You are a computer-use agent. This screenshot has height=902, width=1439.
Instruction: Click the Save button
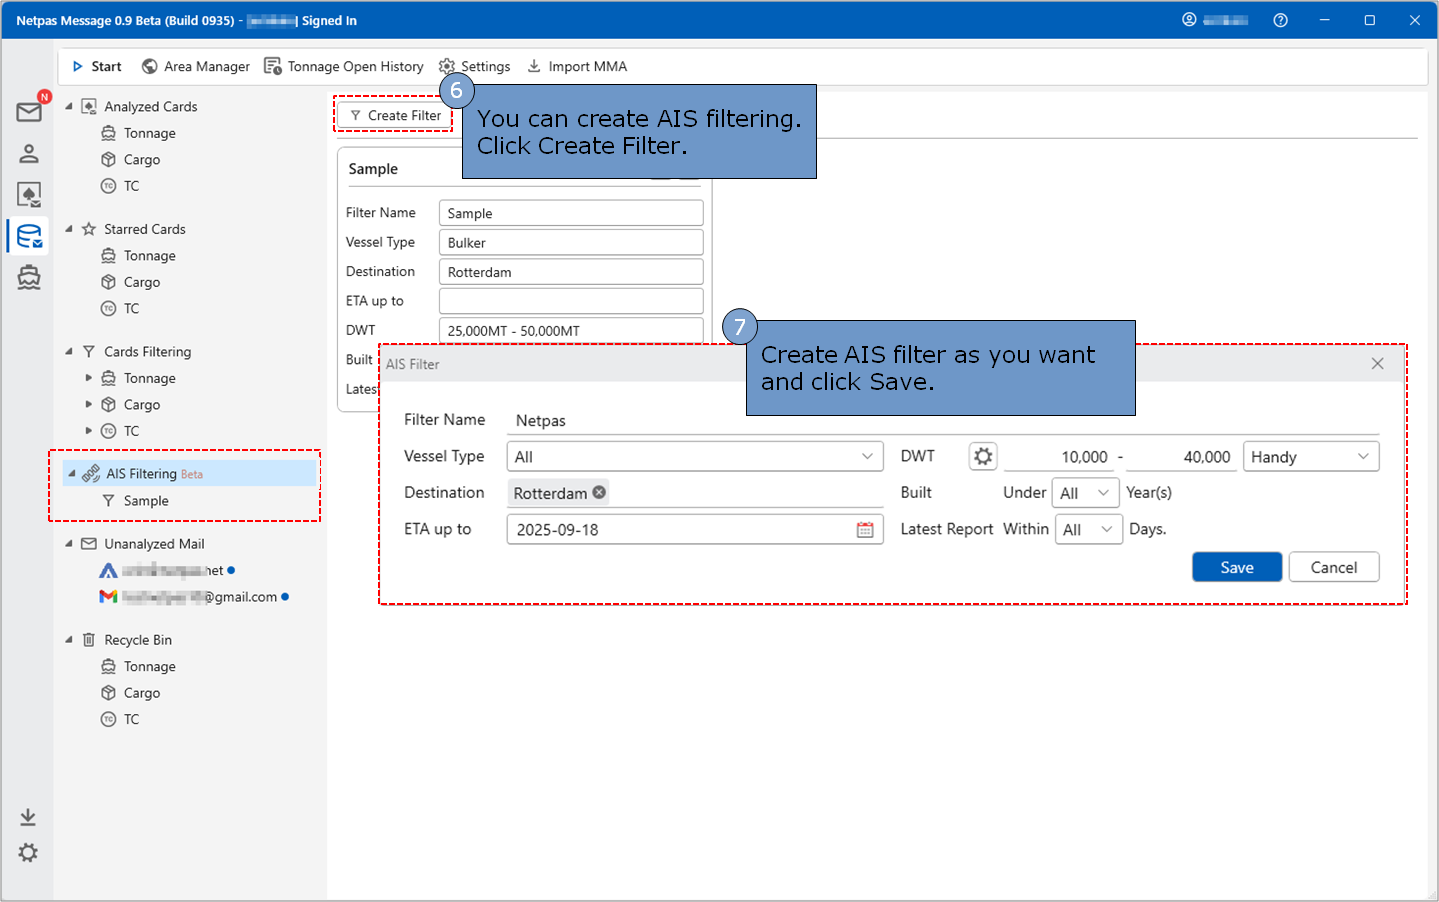tap(1236, 567)
